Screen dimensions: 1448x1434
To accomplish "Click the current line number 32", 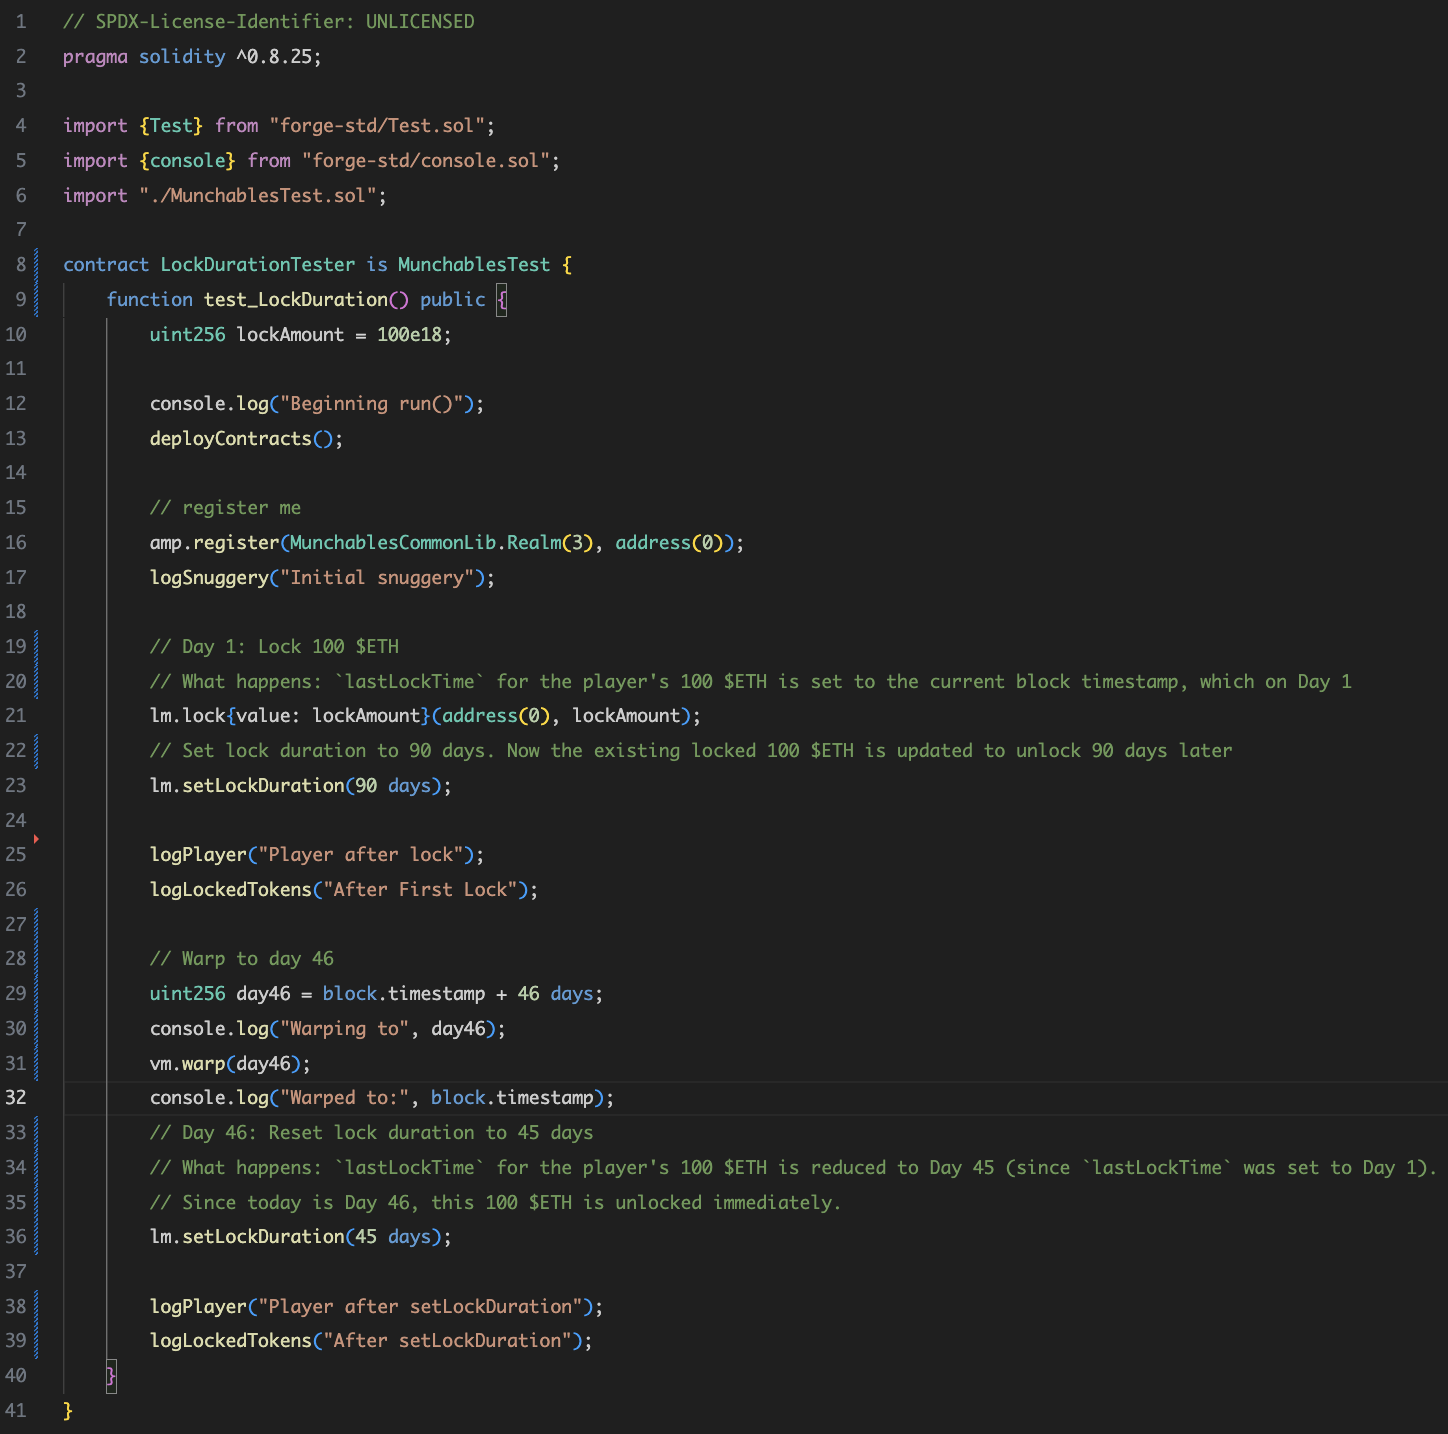I will click(x=15, y=1097).
